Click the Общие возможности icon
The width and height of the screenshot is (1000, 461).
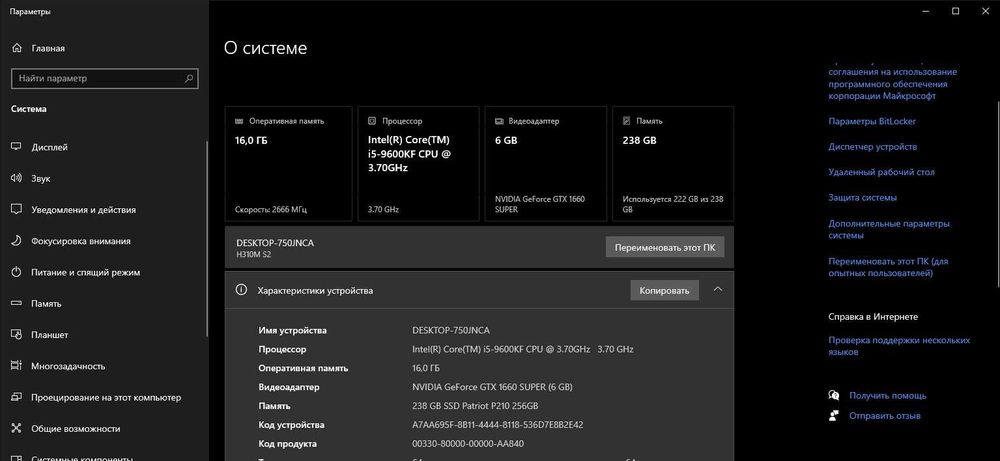[17, 428]
